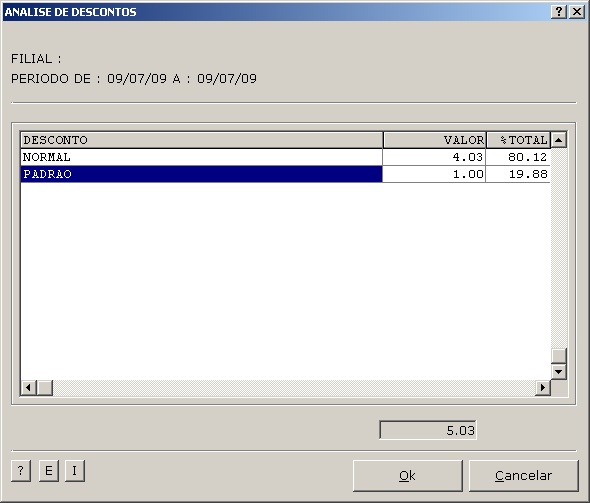This screenshot has height=503, width=590.
Task: Select the NORMAL discount row
Action: click(286, 157)
